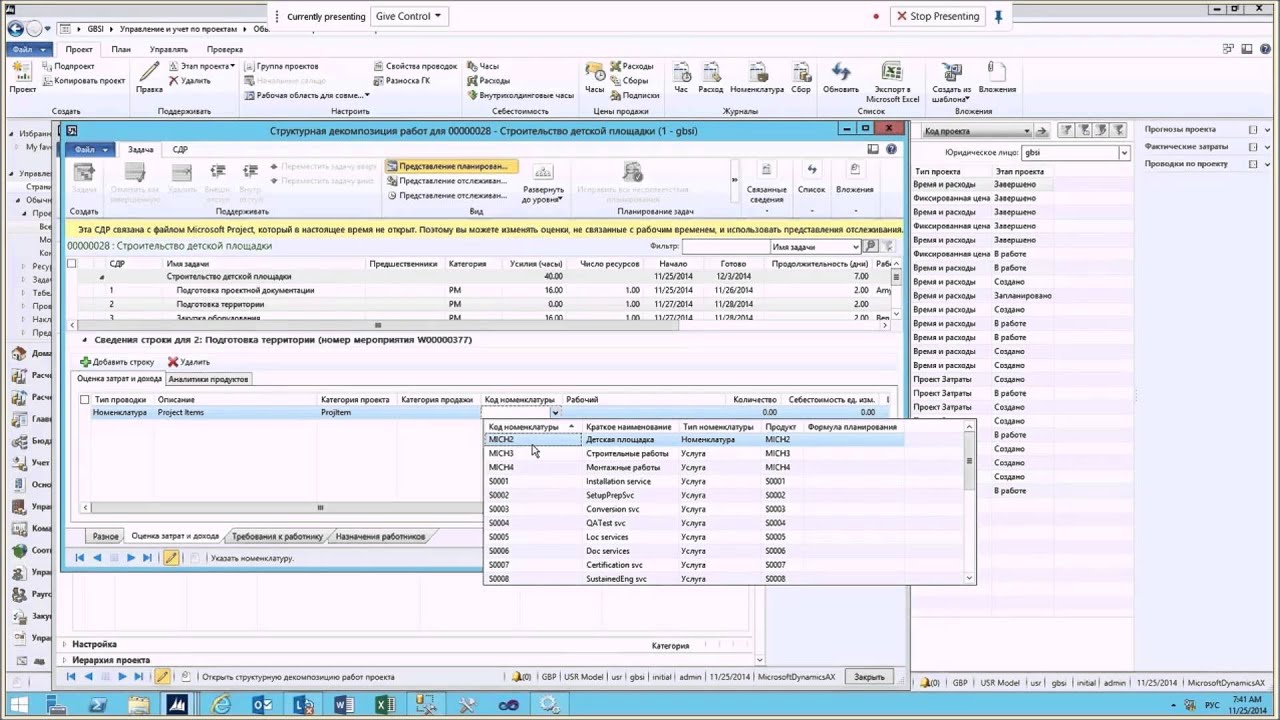
Task: Click the item lookup vertical scrollbar
Action: [x=969, y=501]
